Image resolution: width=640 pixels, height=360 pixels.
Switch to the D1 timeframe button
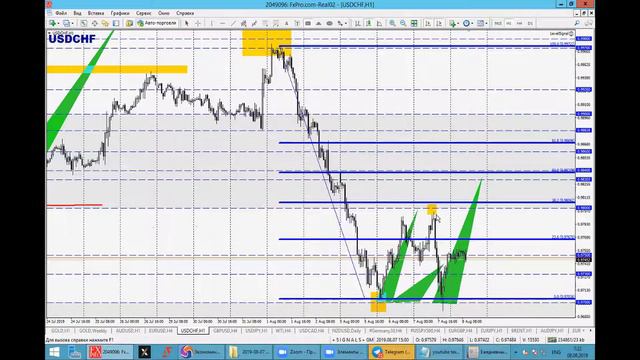(x=530, y=23)
